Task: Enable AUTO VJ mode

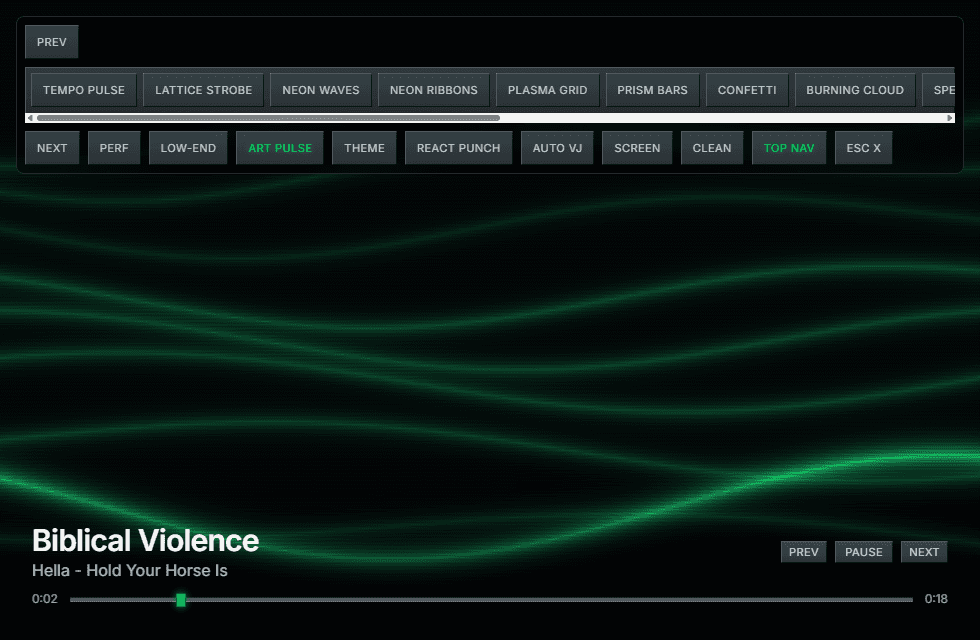Action: pyautogui.click(x=558, y=148)
